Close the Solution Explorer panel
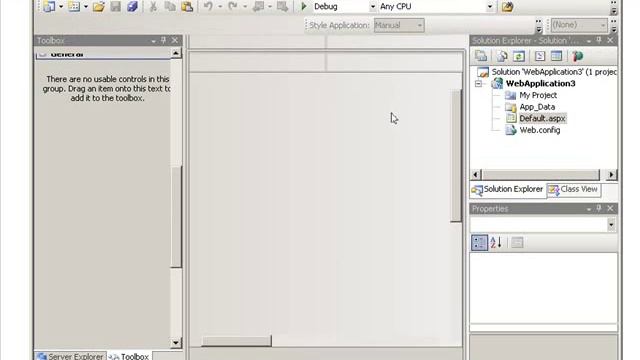Screen dimensions: 640x360 (x=610, y=40)
